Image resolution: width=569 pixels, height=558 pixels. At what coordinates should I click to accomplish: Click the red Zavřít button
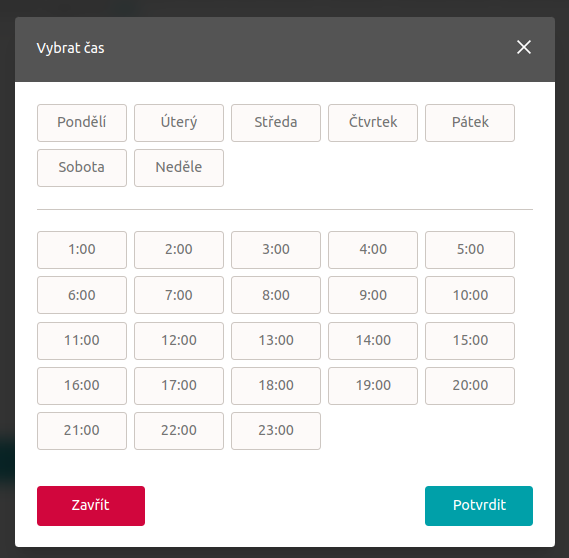tap(91, 506)
